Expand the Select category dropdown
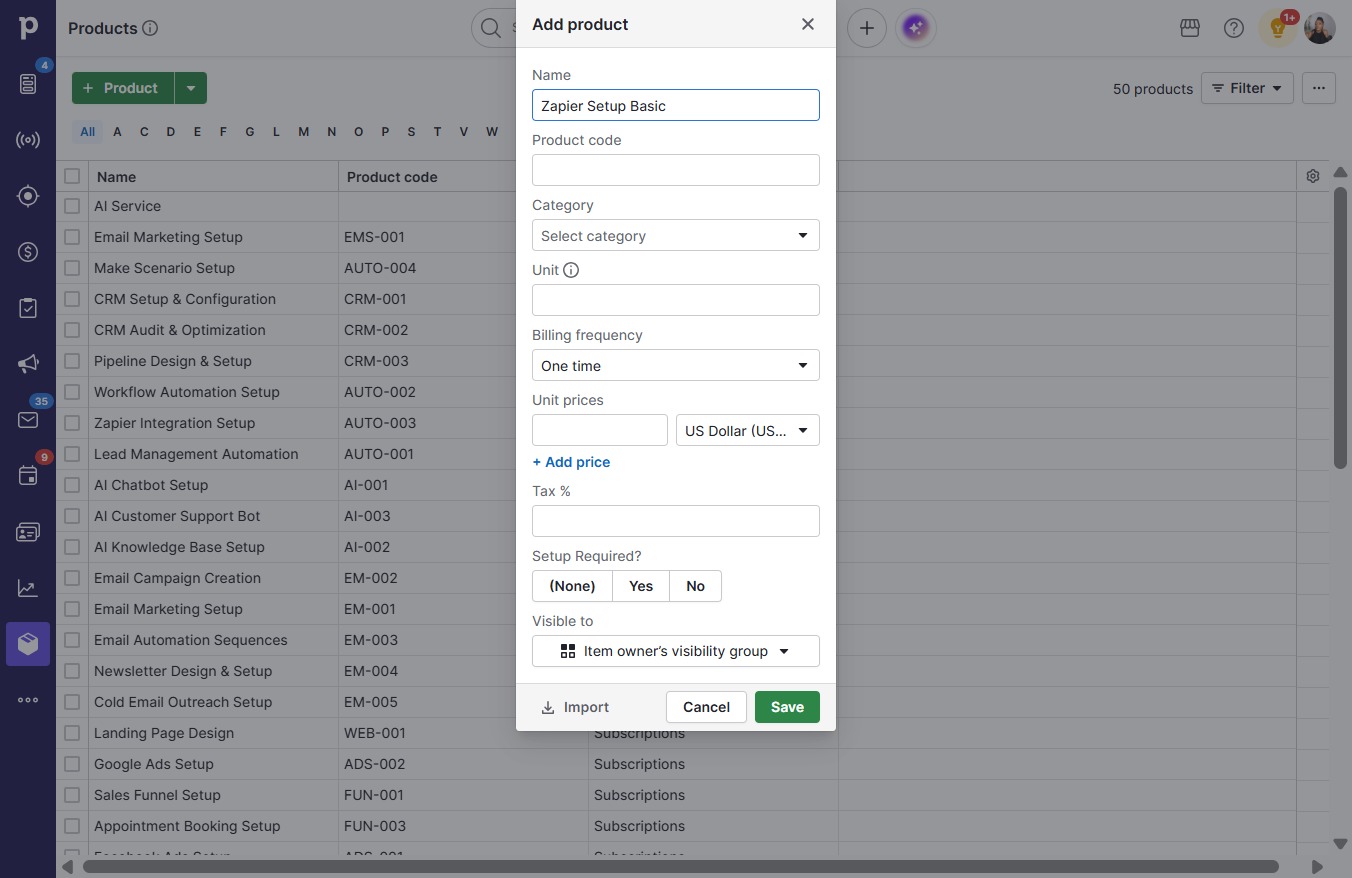This screenshot has width=1352, height=878. 676,236
